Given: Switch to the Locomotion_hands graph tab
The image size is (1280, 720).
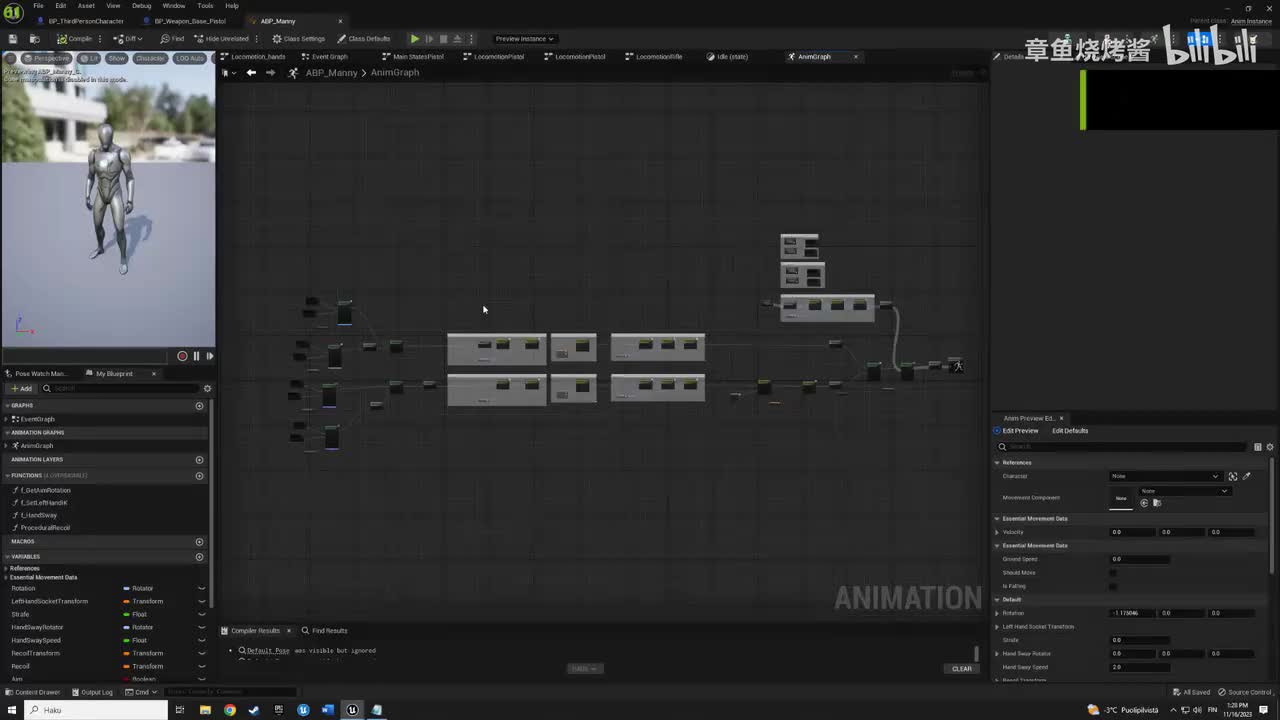Looking at the screenshot, I should [253, 57].
